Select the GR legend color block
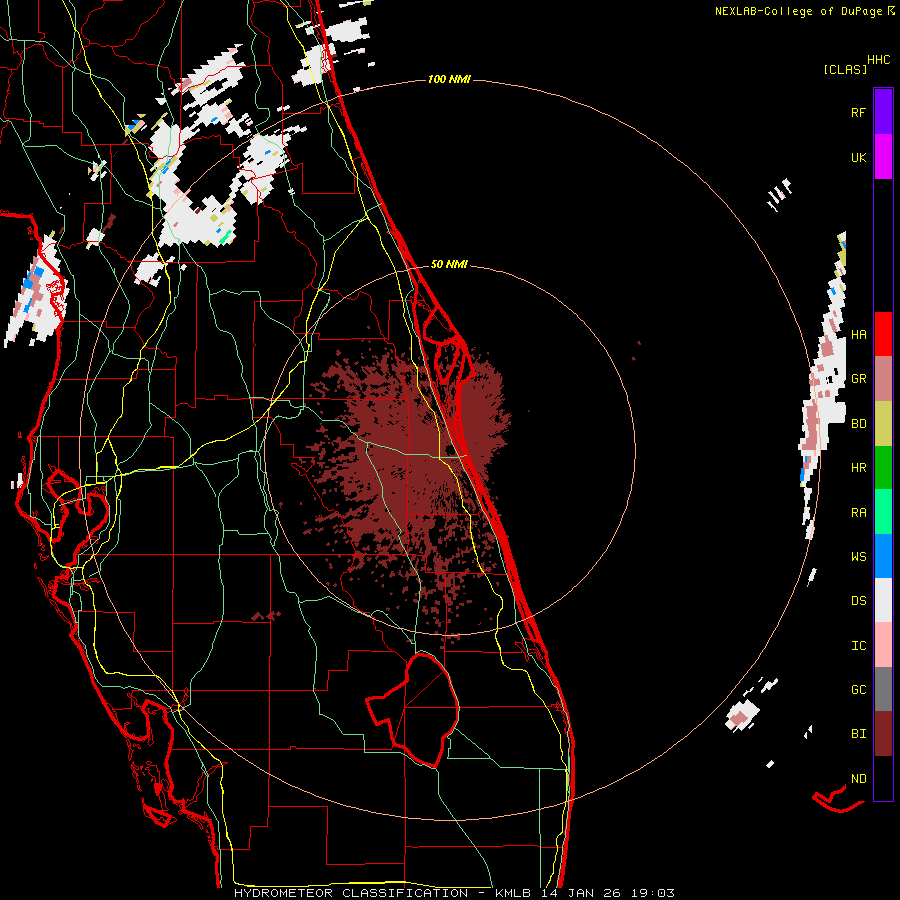Image resolution: width=900 pixels, height=900 pixels. 883,378
